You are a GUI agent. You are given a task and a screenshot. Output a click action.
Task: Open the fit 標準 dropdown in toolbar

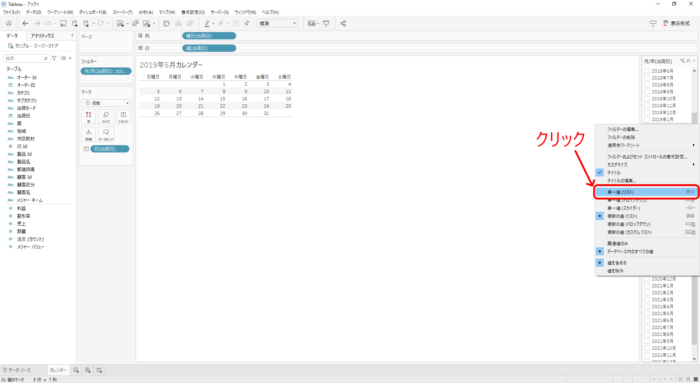[x=277, y=23]
